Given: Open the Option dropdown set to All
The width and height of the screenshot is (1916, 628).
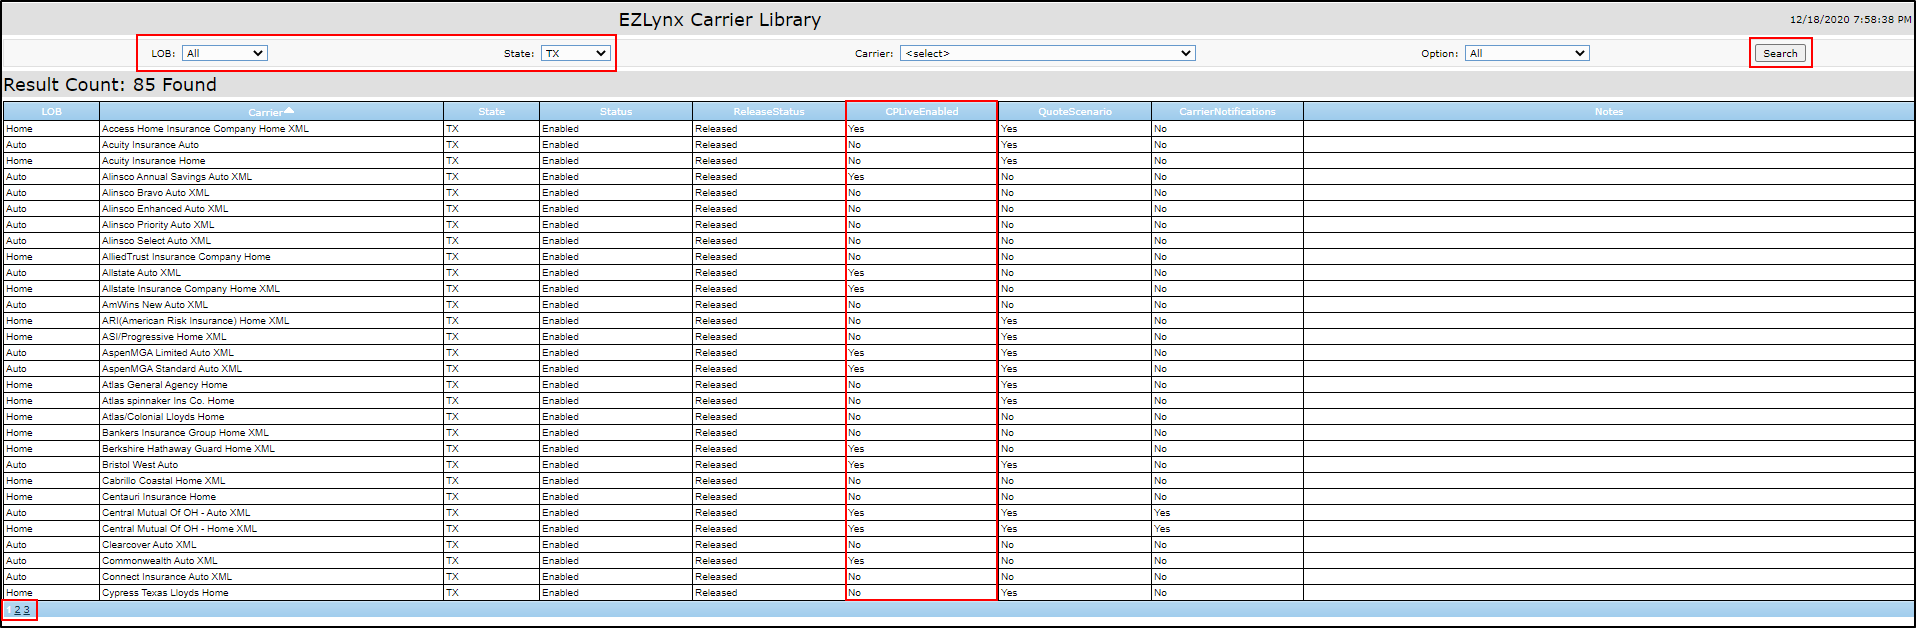Looking at the screenshot, I should (1527, 53).
